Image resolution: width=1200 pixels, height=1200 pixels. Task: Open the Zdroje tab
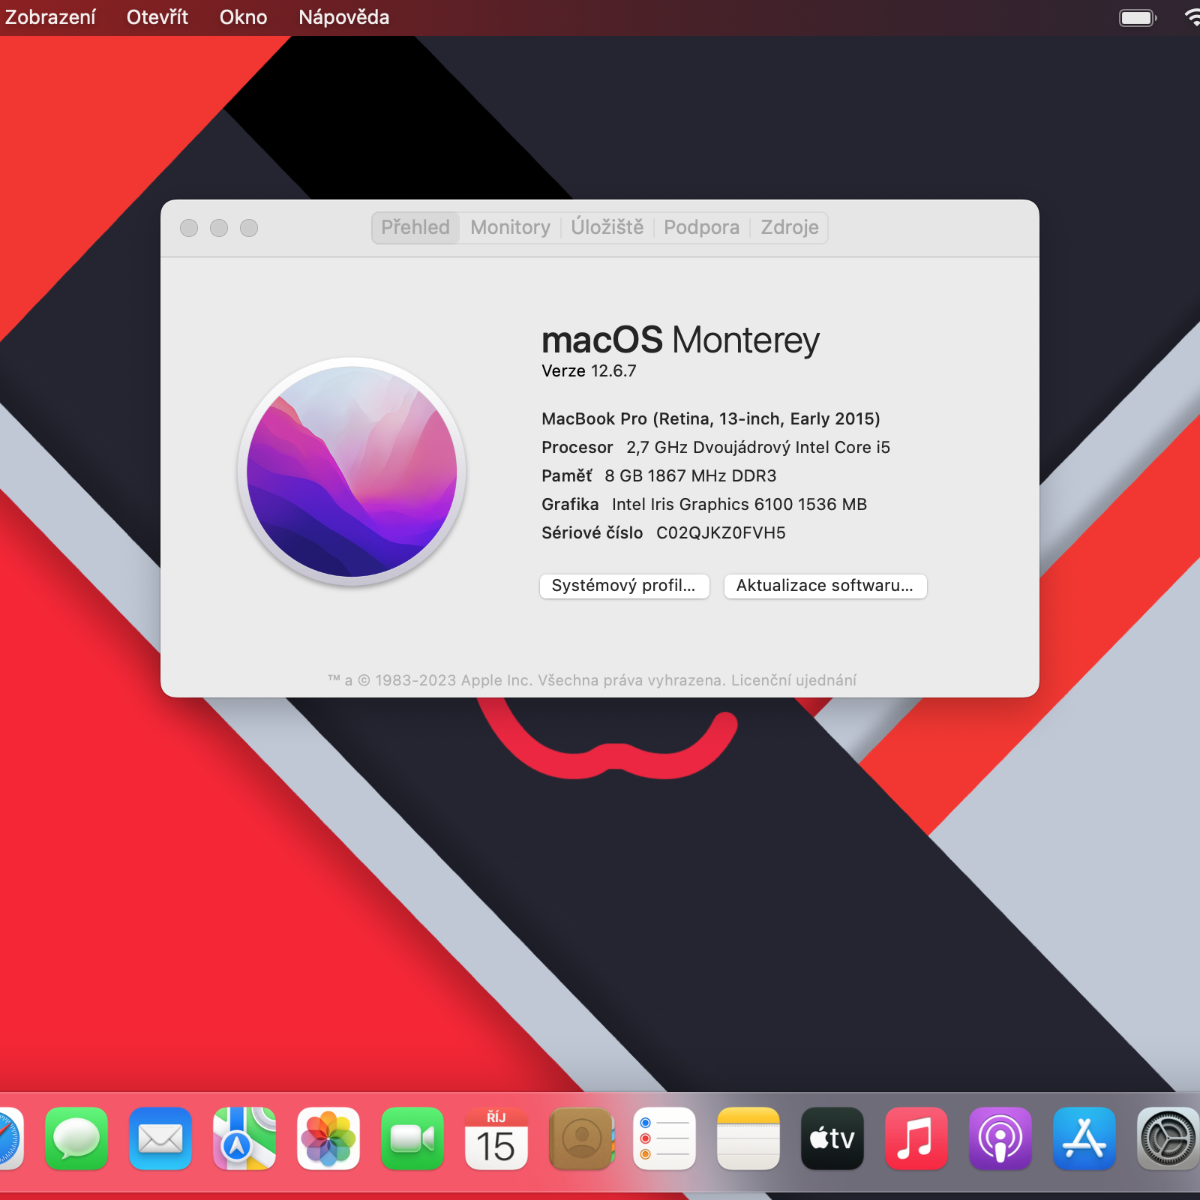(789, 227)
